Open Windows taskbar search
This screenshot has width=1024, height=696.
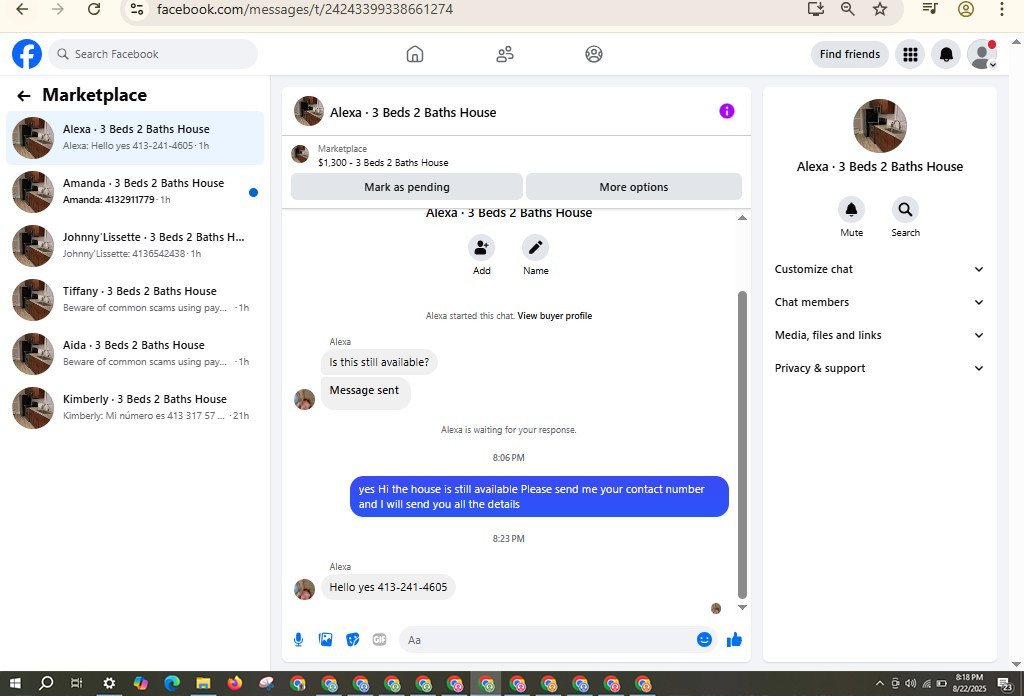tap(46, 684)
